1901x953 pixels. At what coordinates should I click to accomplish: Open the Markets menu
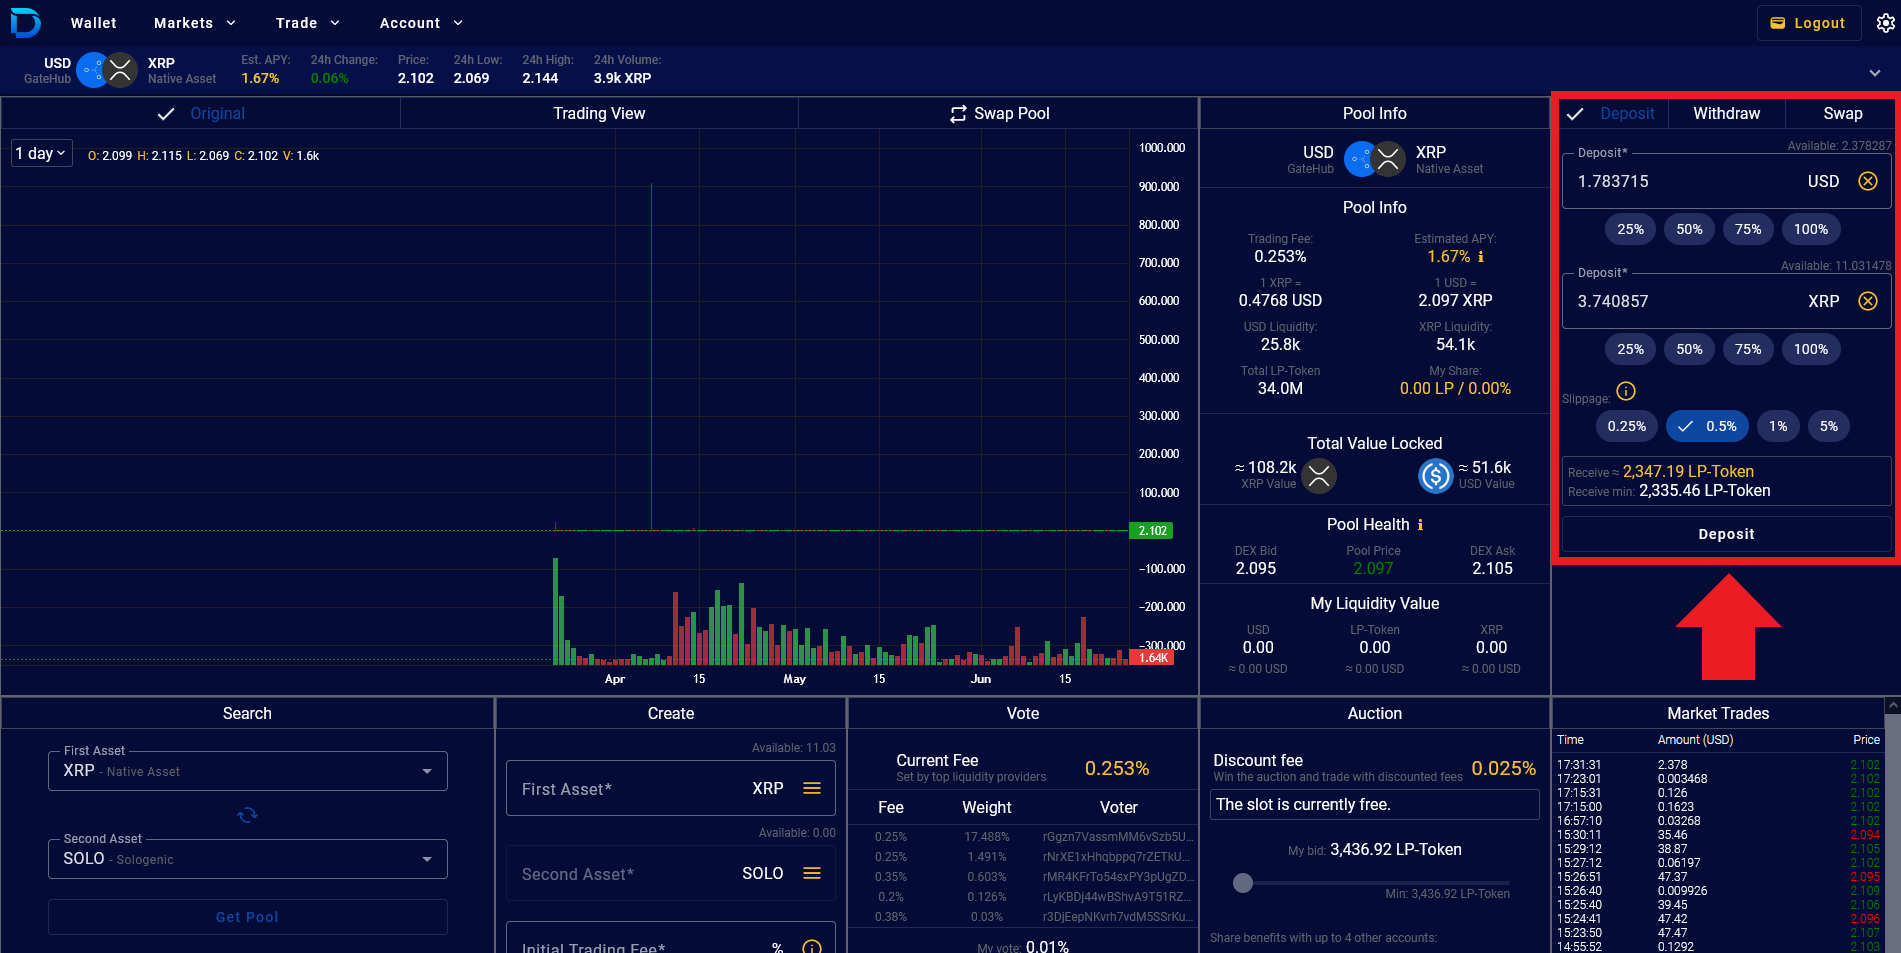[195, 23]
